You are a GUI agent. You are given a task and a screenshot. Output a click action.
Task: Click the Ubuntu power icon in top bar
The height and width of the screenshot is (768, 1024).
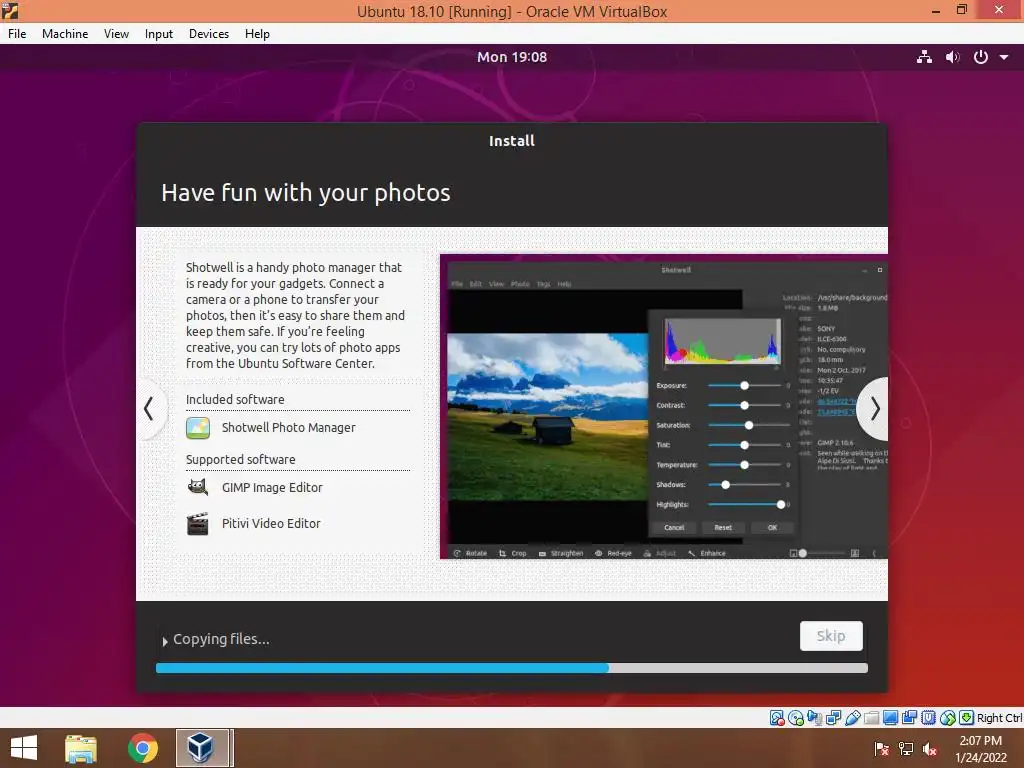[x=980, y=57]
